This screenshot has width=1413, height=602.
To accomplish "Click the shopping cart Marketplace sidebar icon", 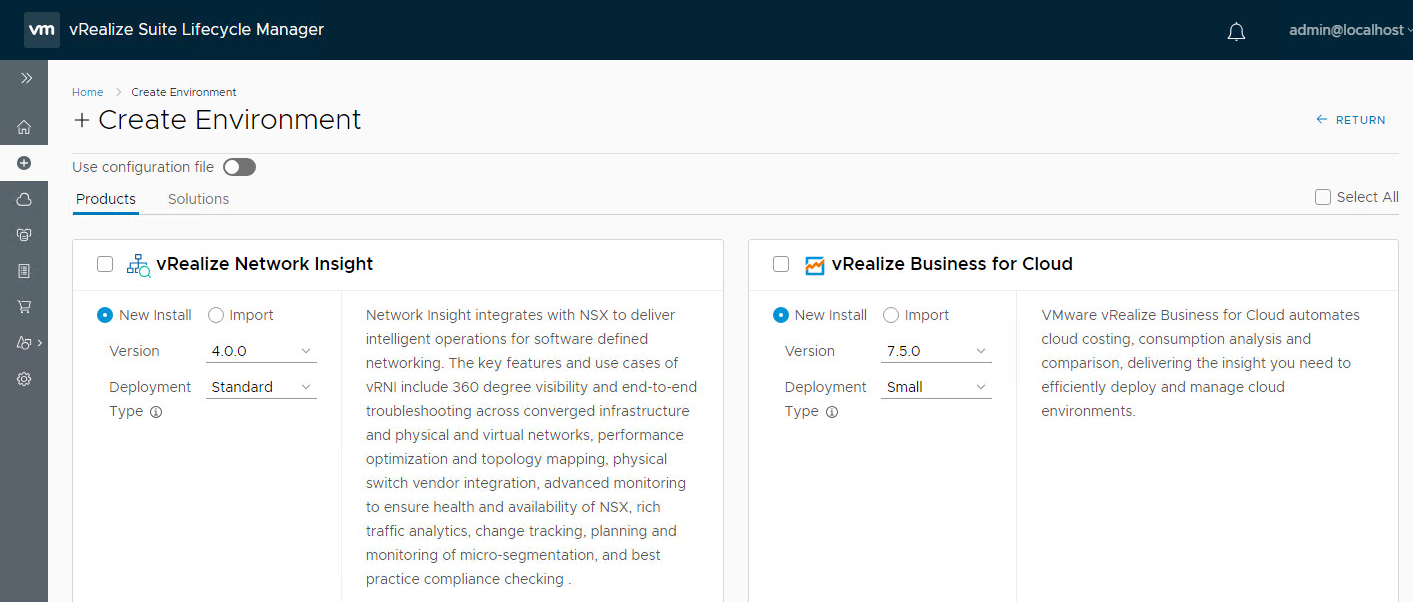I will click(24, 307).
